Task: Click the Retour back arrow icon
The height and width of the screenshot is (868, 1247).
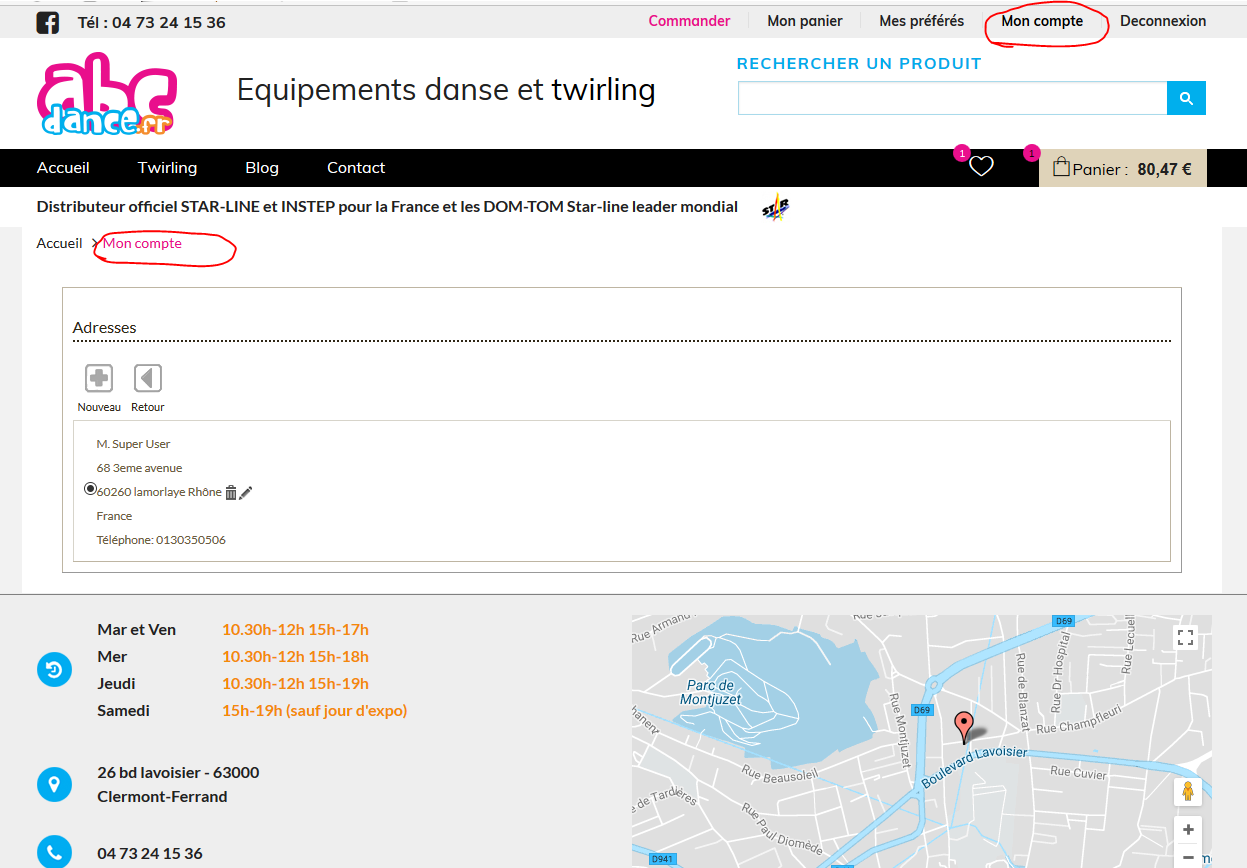Action: click(x=148, y=378)
